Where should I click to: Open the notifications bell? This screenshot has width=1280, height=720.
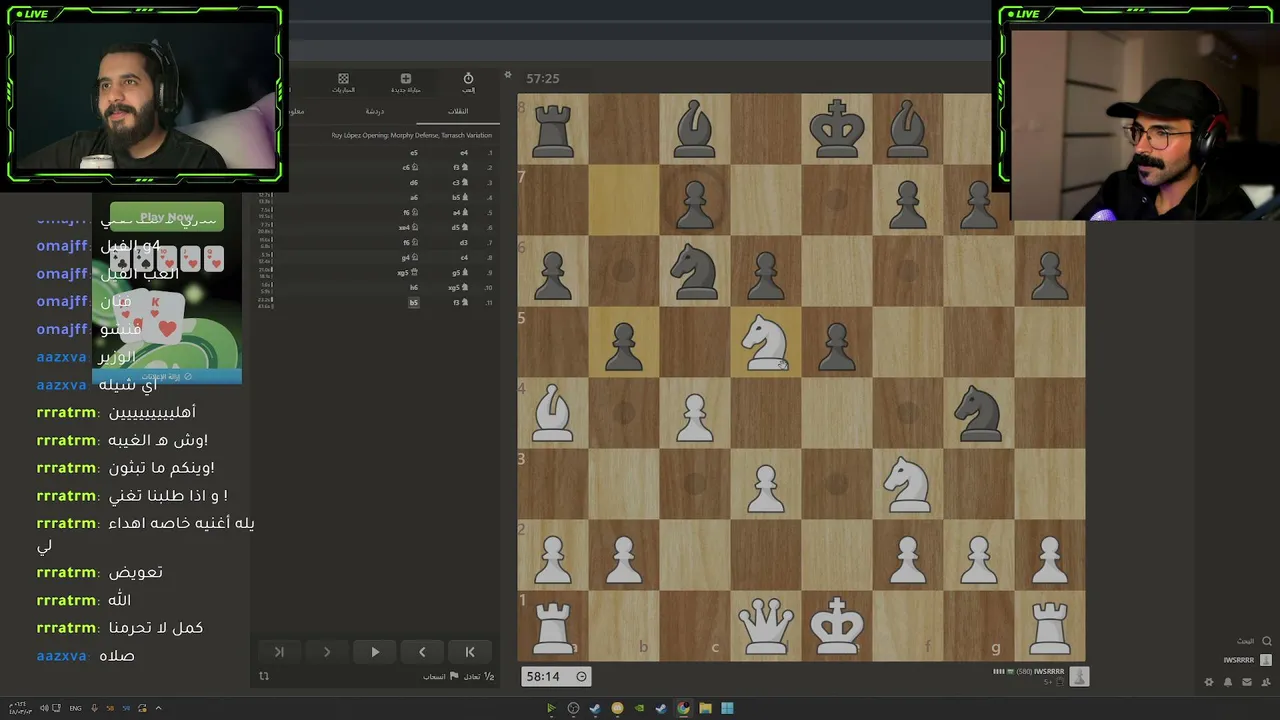[x=1228, y=682]
